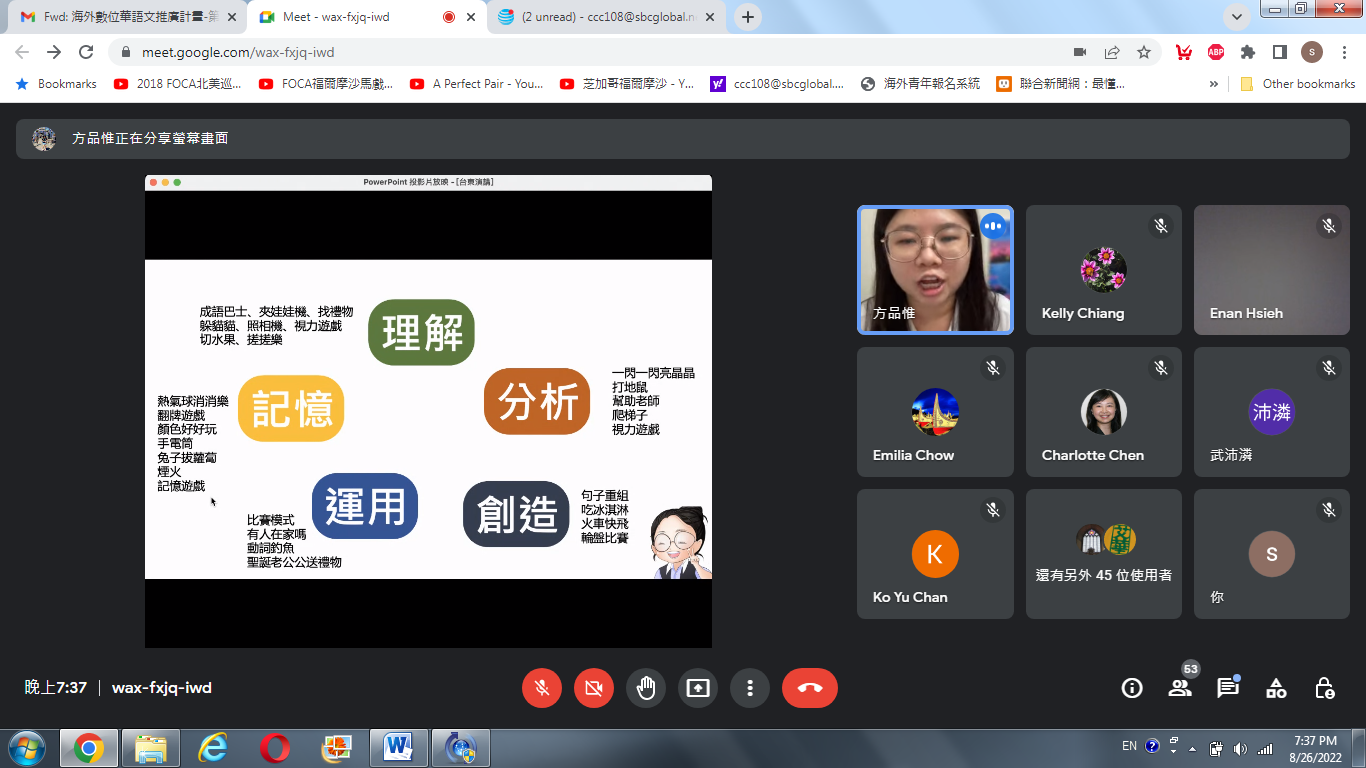
Task: Show the participants list with 53 people
Action: click(1180, 688)
